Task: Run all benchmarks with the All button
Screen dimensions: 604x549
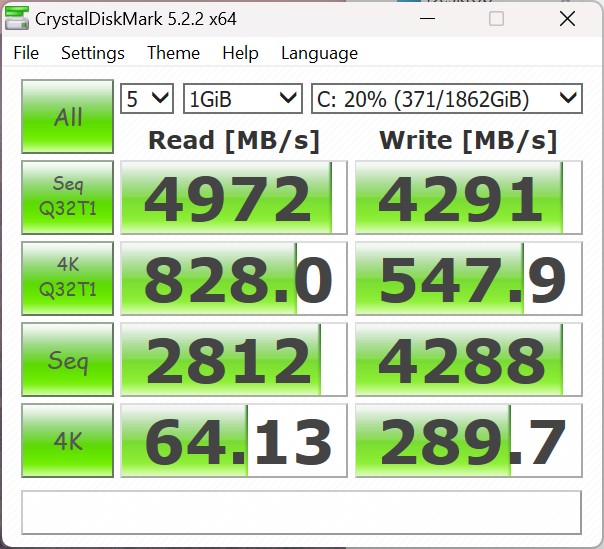Action: [68, 116]
